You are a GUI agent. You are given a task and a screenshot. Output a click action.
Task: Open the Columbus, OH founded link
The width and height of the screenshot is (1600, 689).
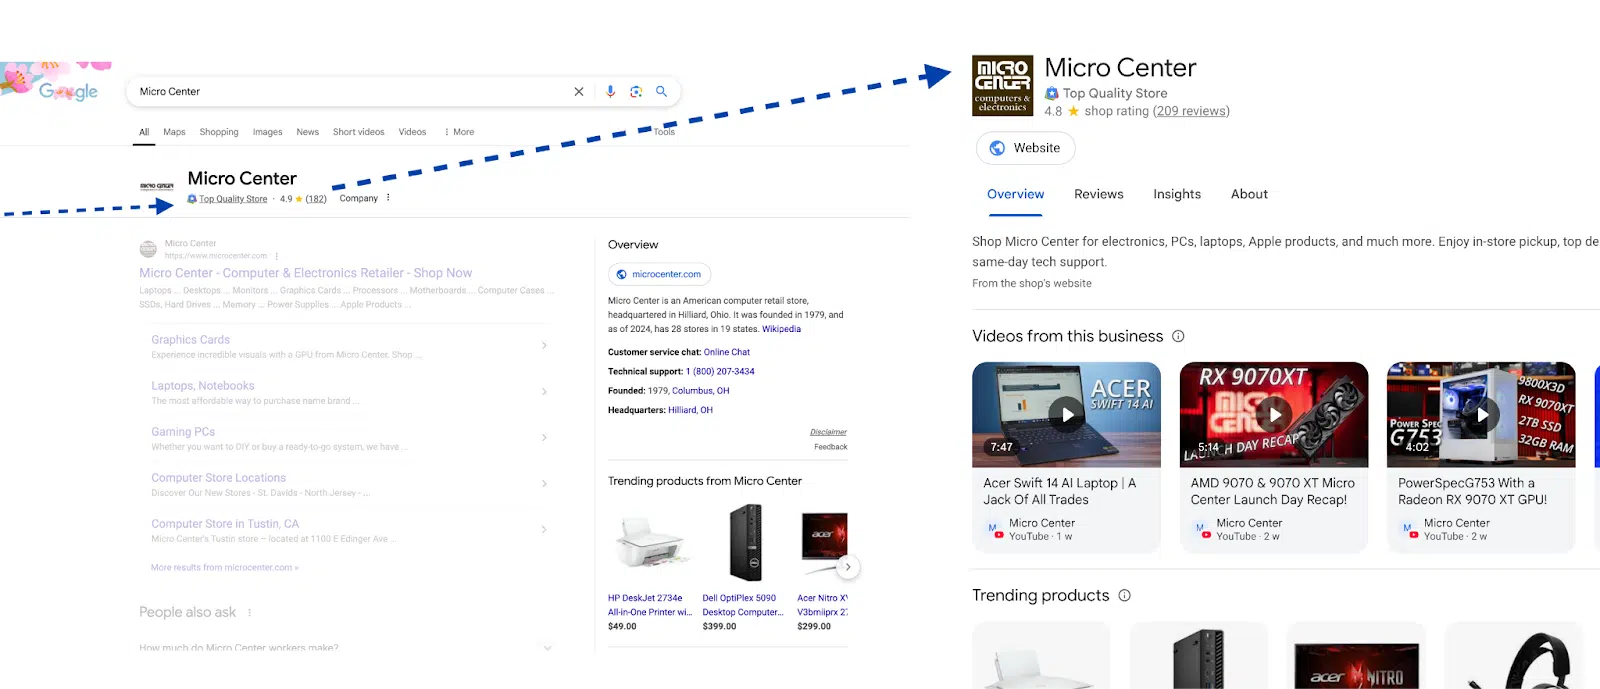click(x=700, y=391)
